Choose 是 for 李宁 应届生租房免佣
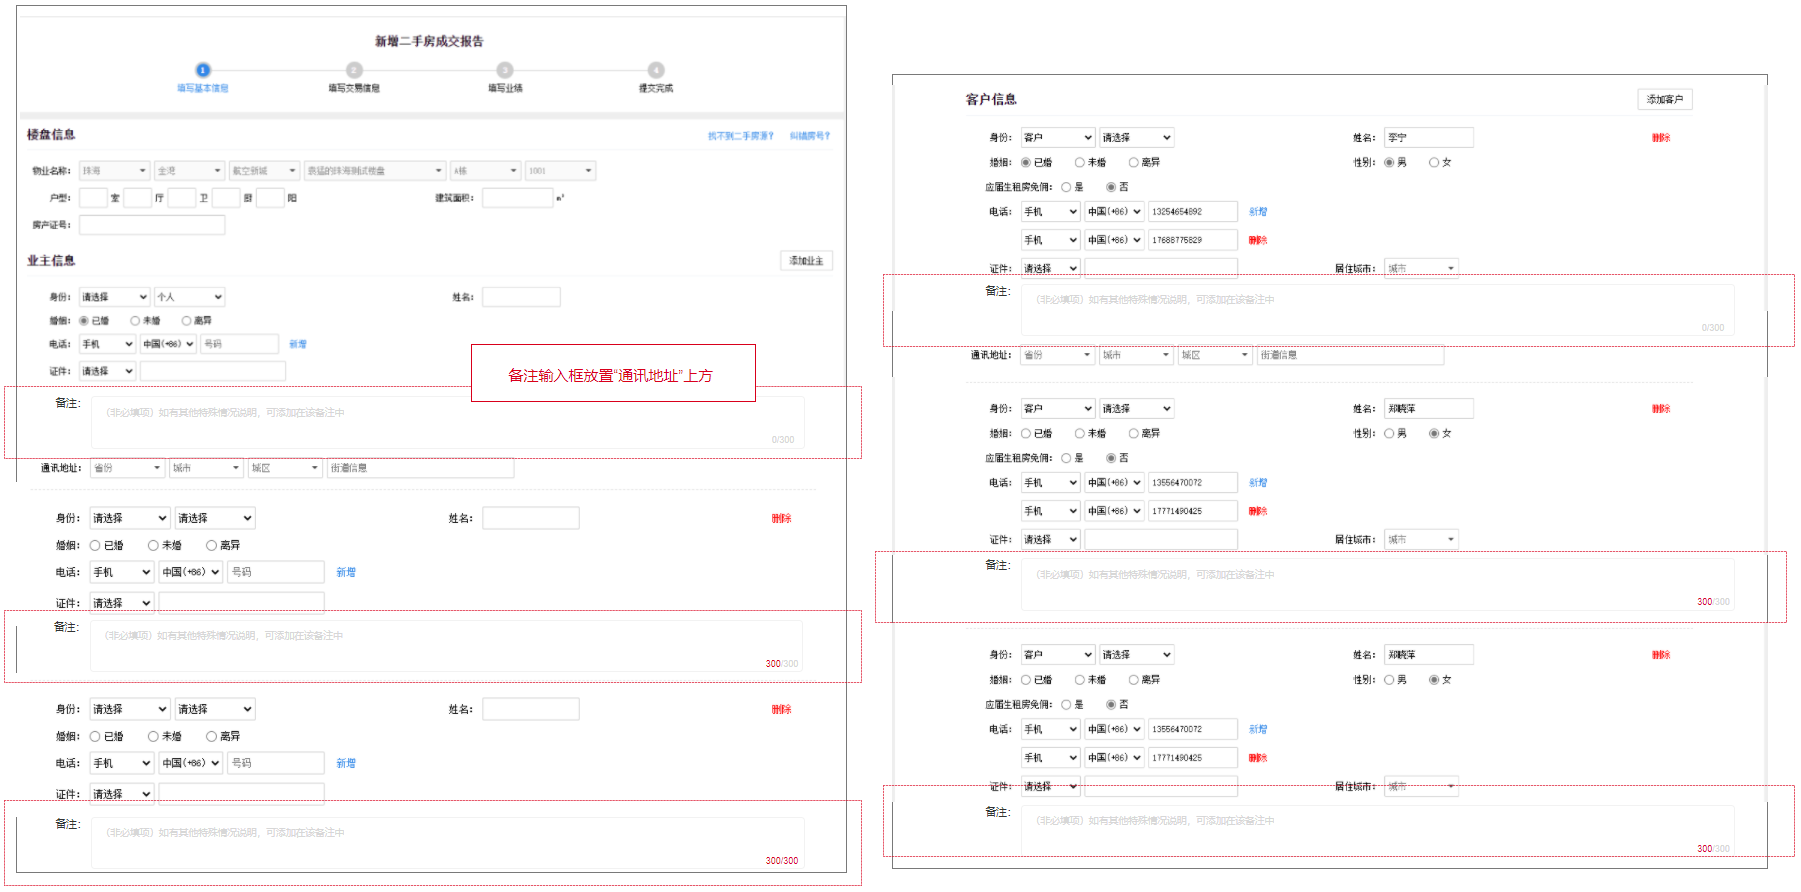 [x=1066, y=187]
